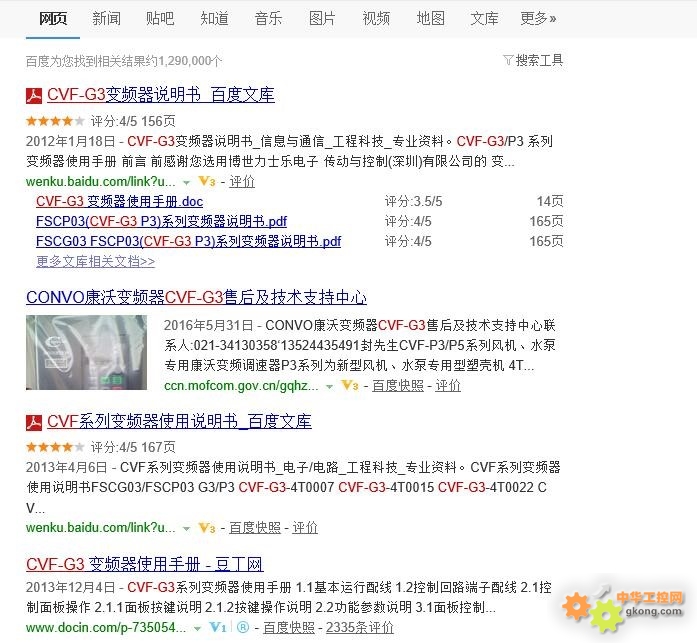The height and width of the screenshot is (643, 697).
Task: Expand dropdown arrow after www.docin.com URL
Action: (197, 629)
